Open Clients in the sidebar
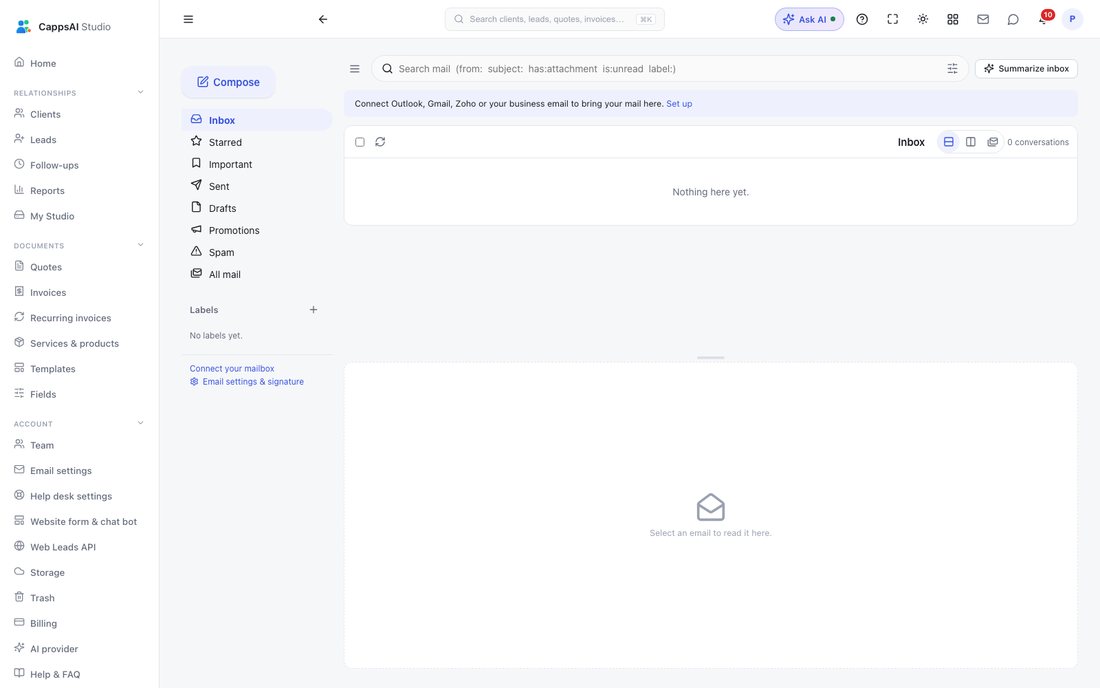The height and width of the screenshot is (688, 1100). (x=79, y=114)
